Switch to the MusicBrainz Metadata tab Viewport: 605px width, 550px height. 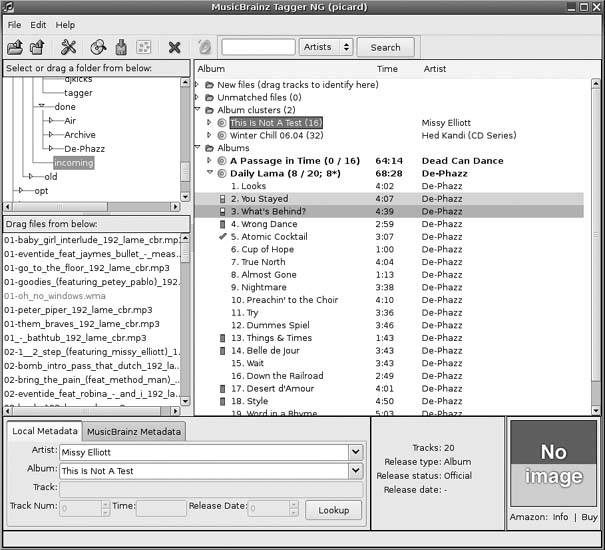click(134, 432)
